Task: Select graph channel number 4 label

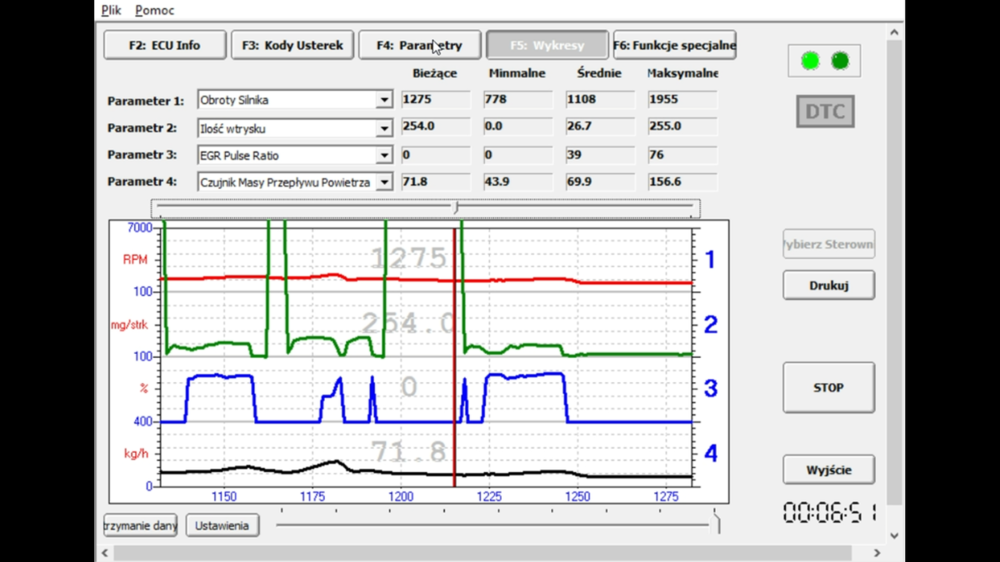Action: pyautogui.click(x=710, y=453)
